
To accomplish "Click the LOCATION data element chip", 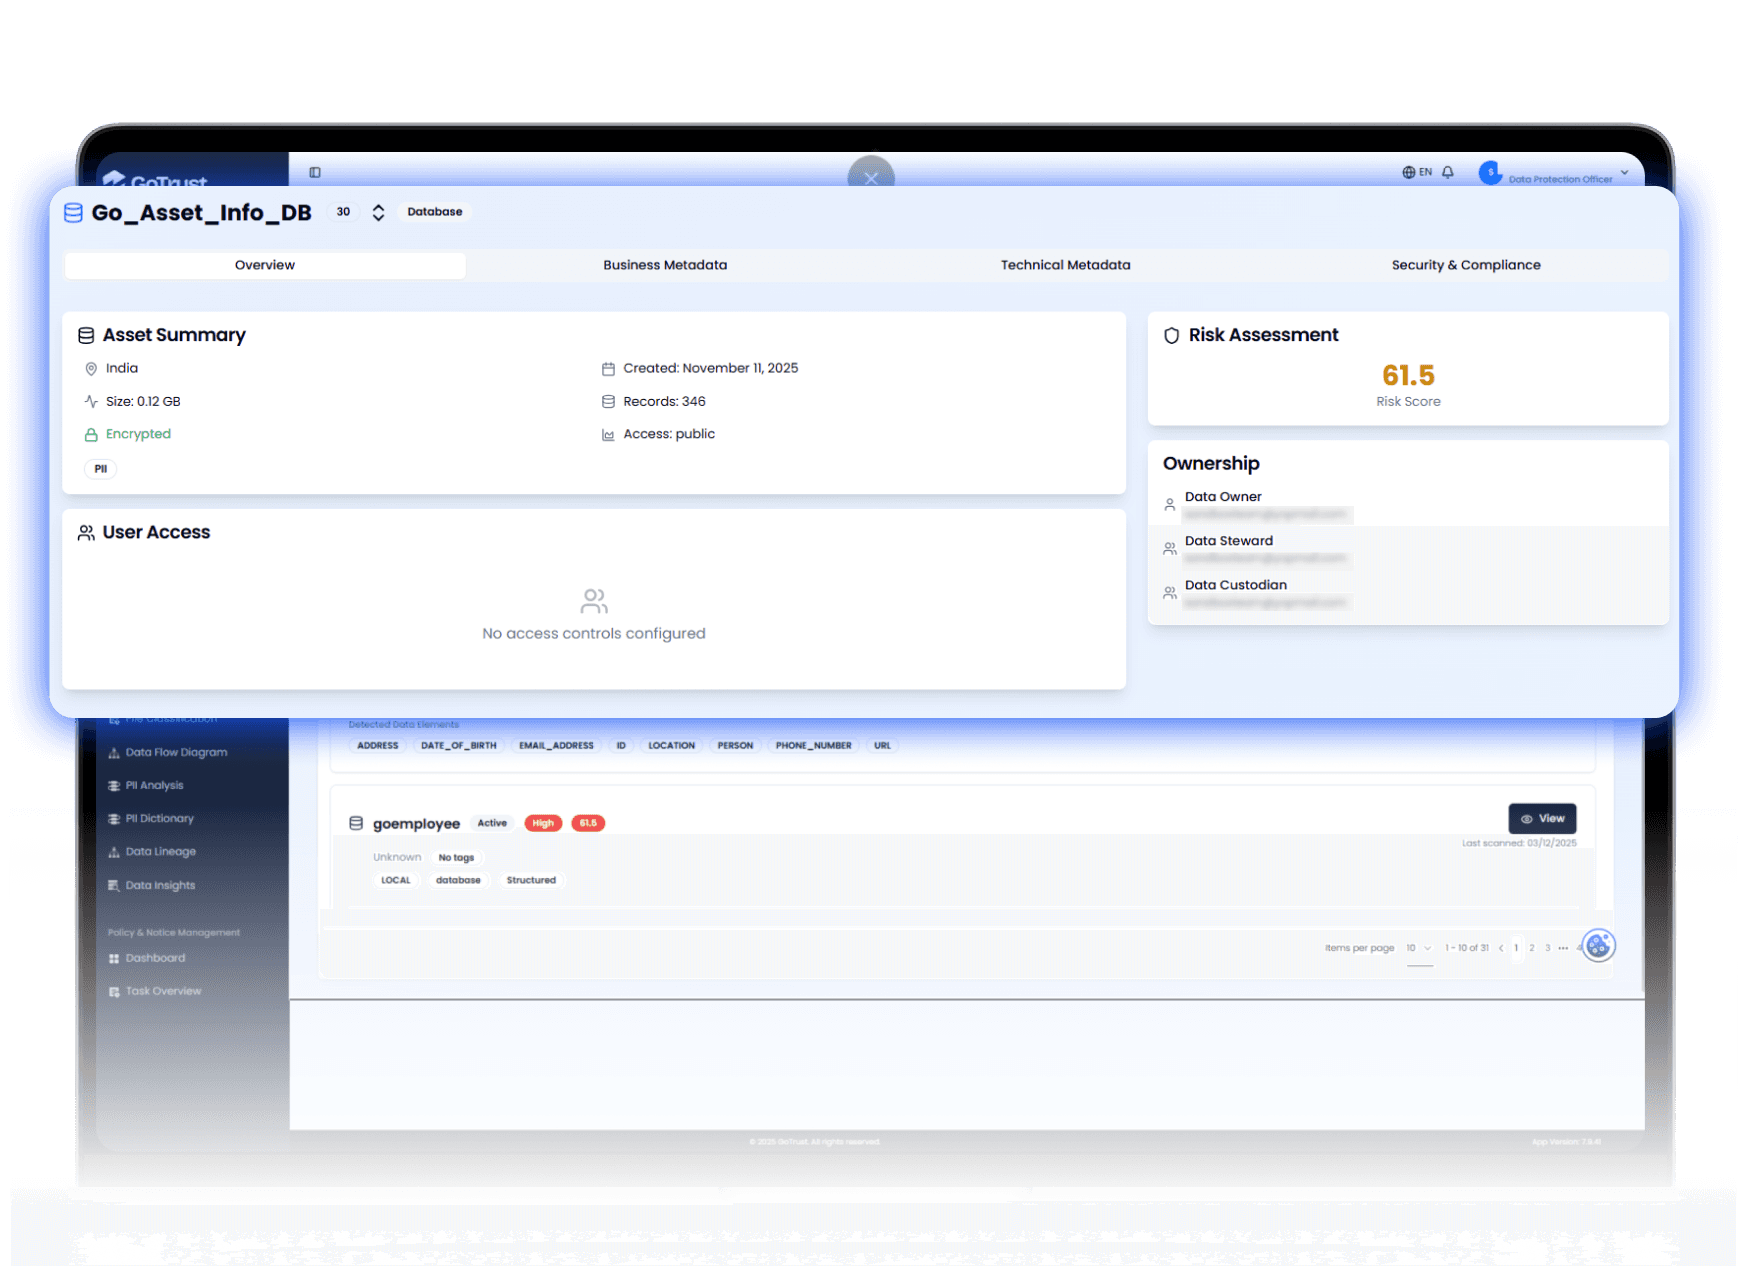I will pyautogui.click(x=671, y=746).
